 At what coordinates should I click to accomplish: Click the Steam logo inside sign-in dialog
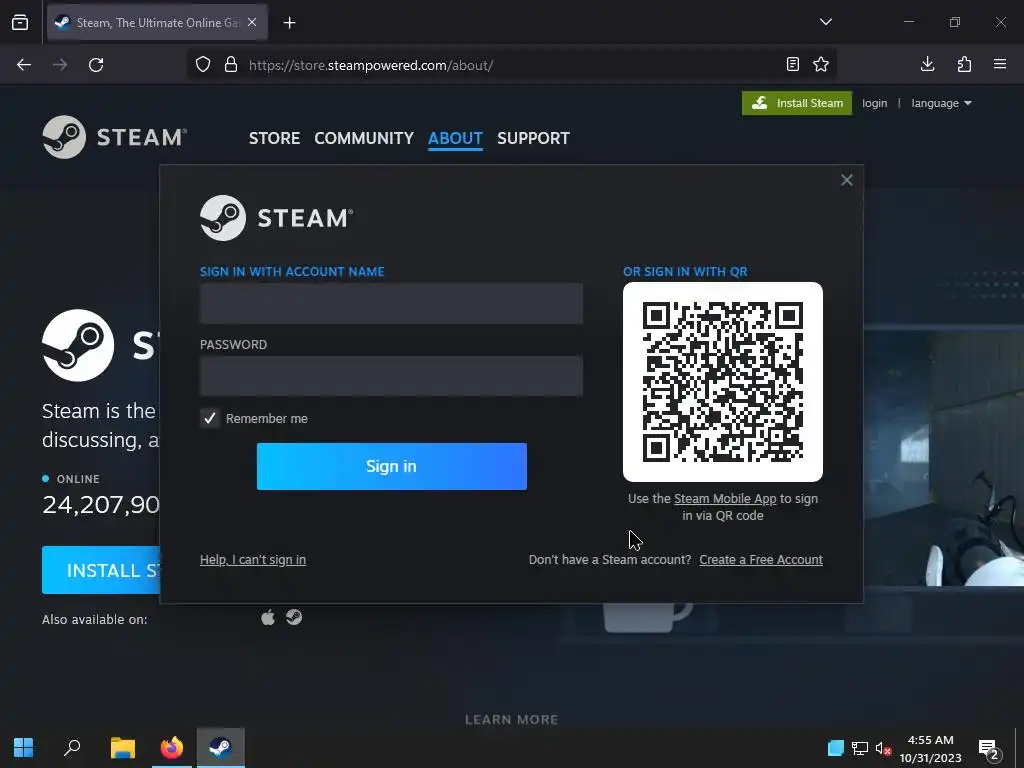276,217
